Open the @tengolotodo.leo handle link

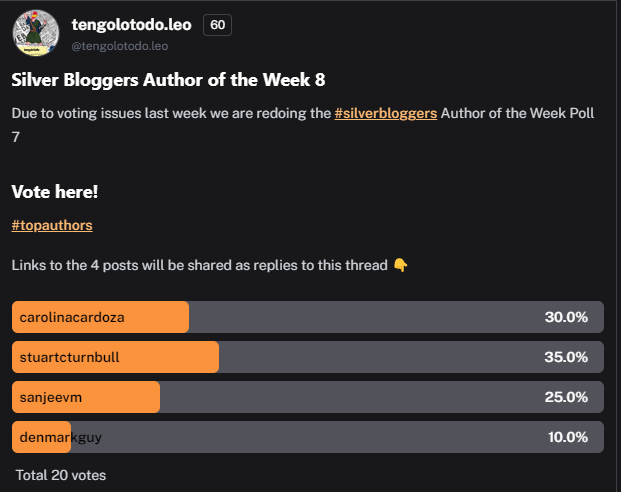(x=120, y=46)
